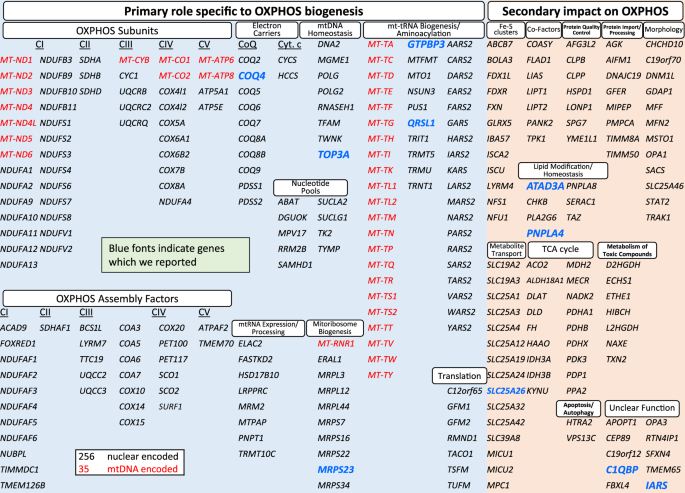Click the red gene MT-TL1
Viewport: 685px width, 493px height.
click(382, 186)
